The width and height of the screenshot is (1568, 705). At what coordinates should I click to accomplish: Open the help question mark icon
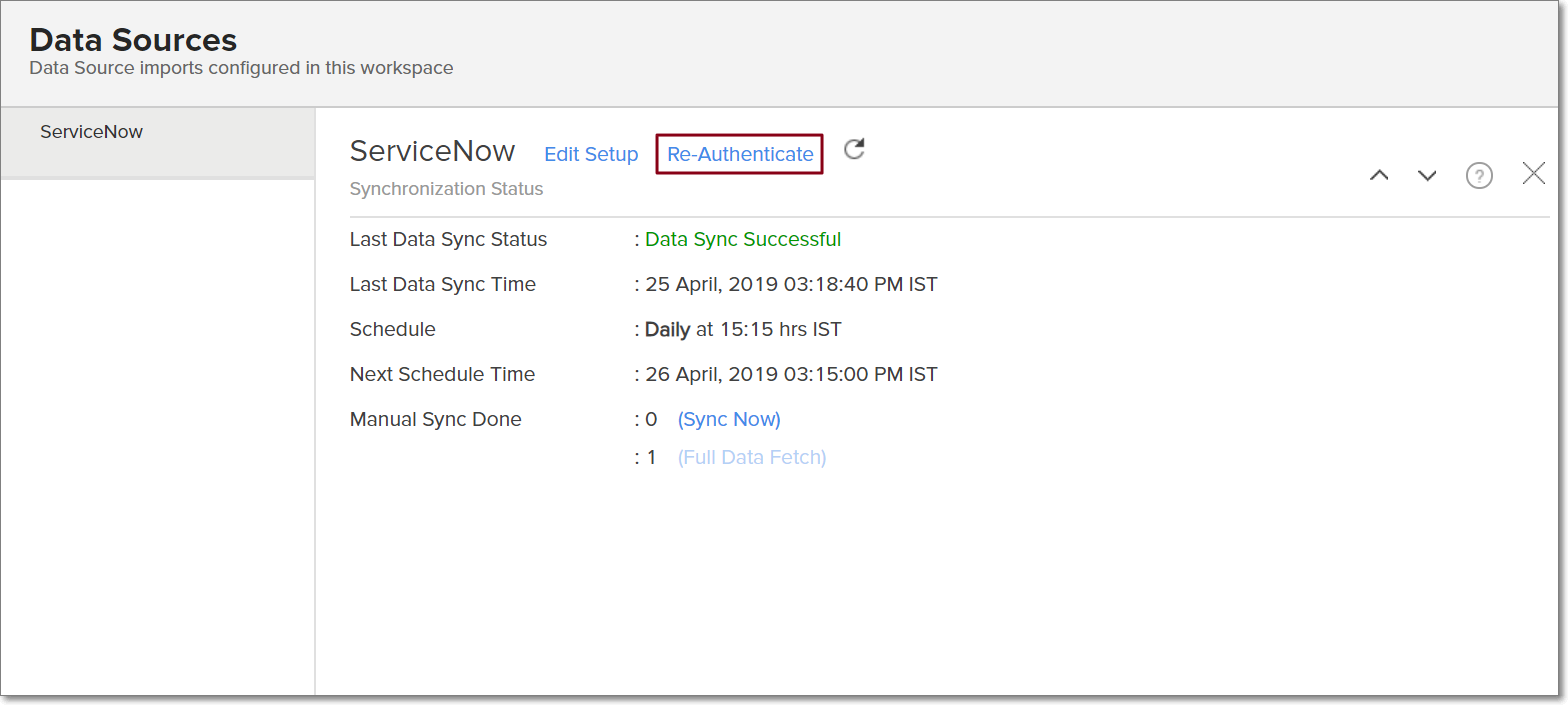[1479, 176]
